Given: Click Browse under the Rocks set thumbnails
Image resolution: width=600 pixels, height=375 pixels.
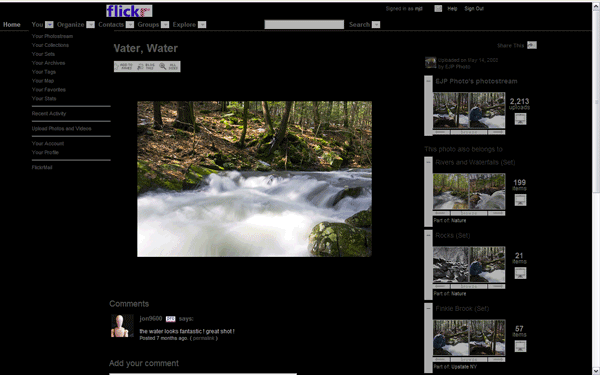Looking at the screenshot, I should point(469,287).
